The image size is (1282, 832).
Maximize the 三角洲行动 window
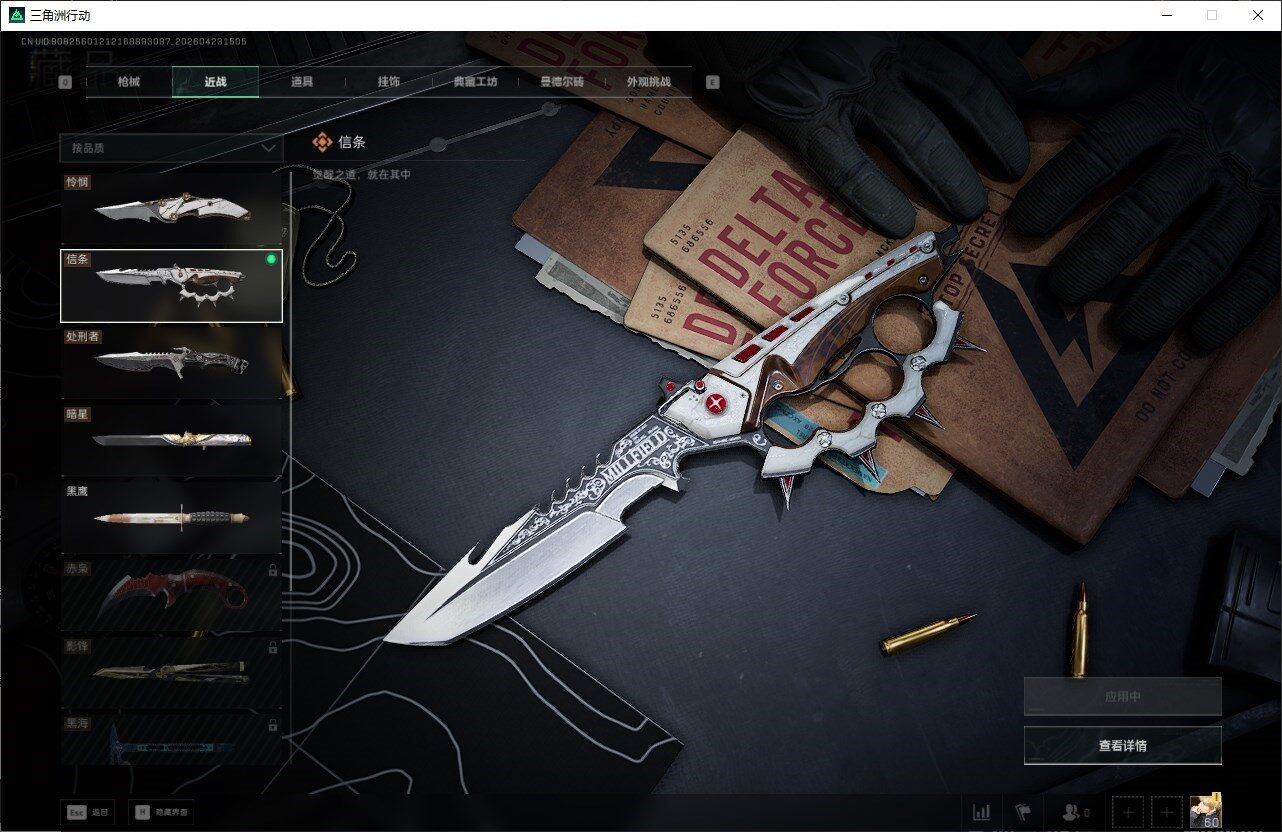pyautogui.click(x=1212, y=15)
